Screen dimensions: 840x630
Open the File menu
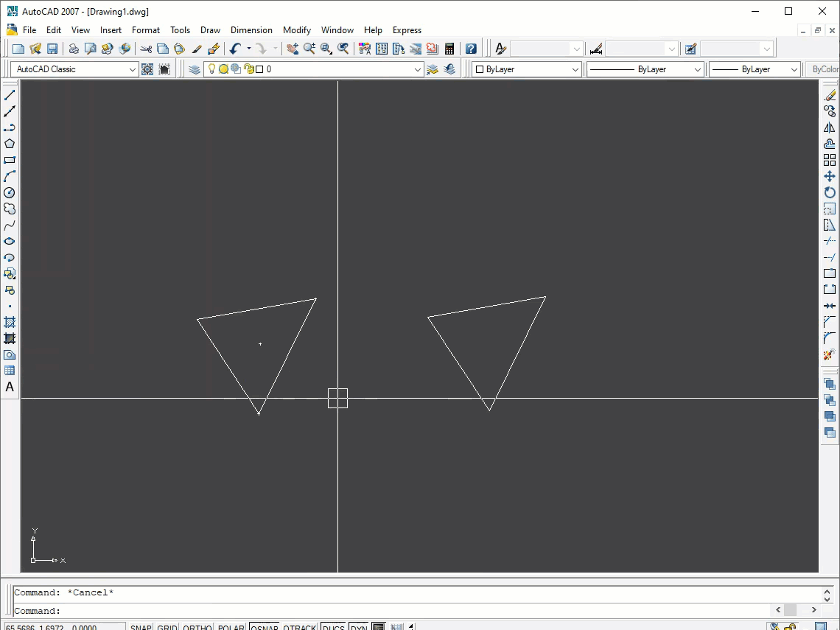[x=29, y=30]
